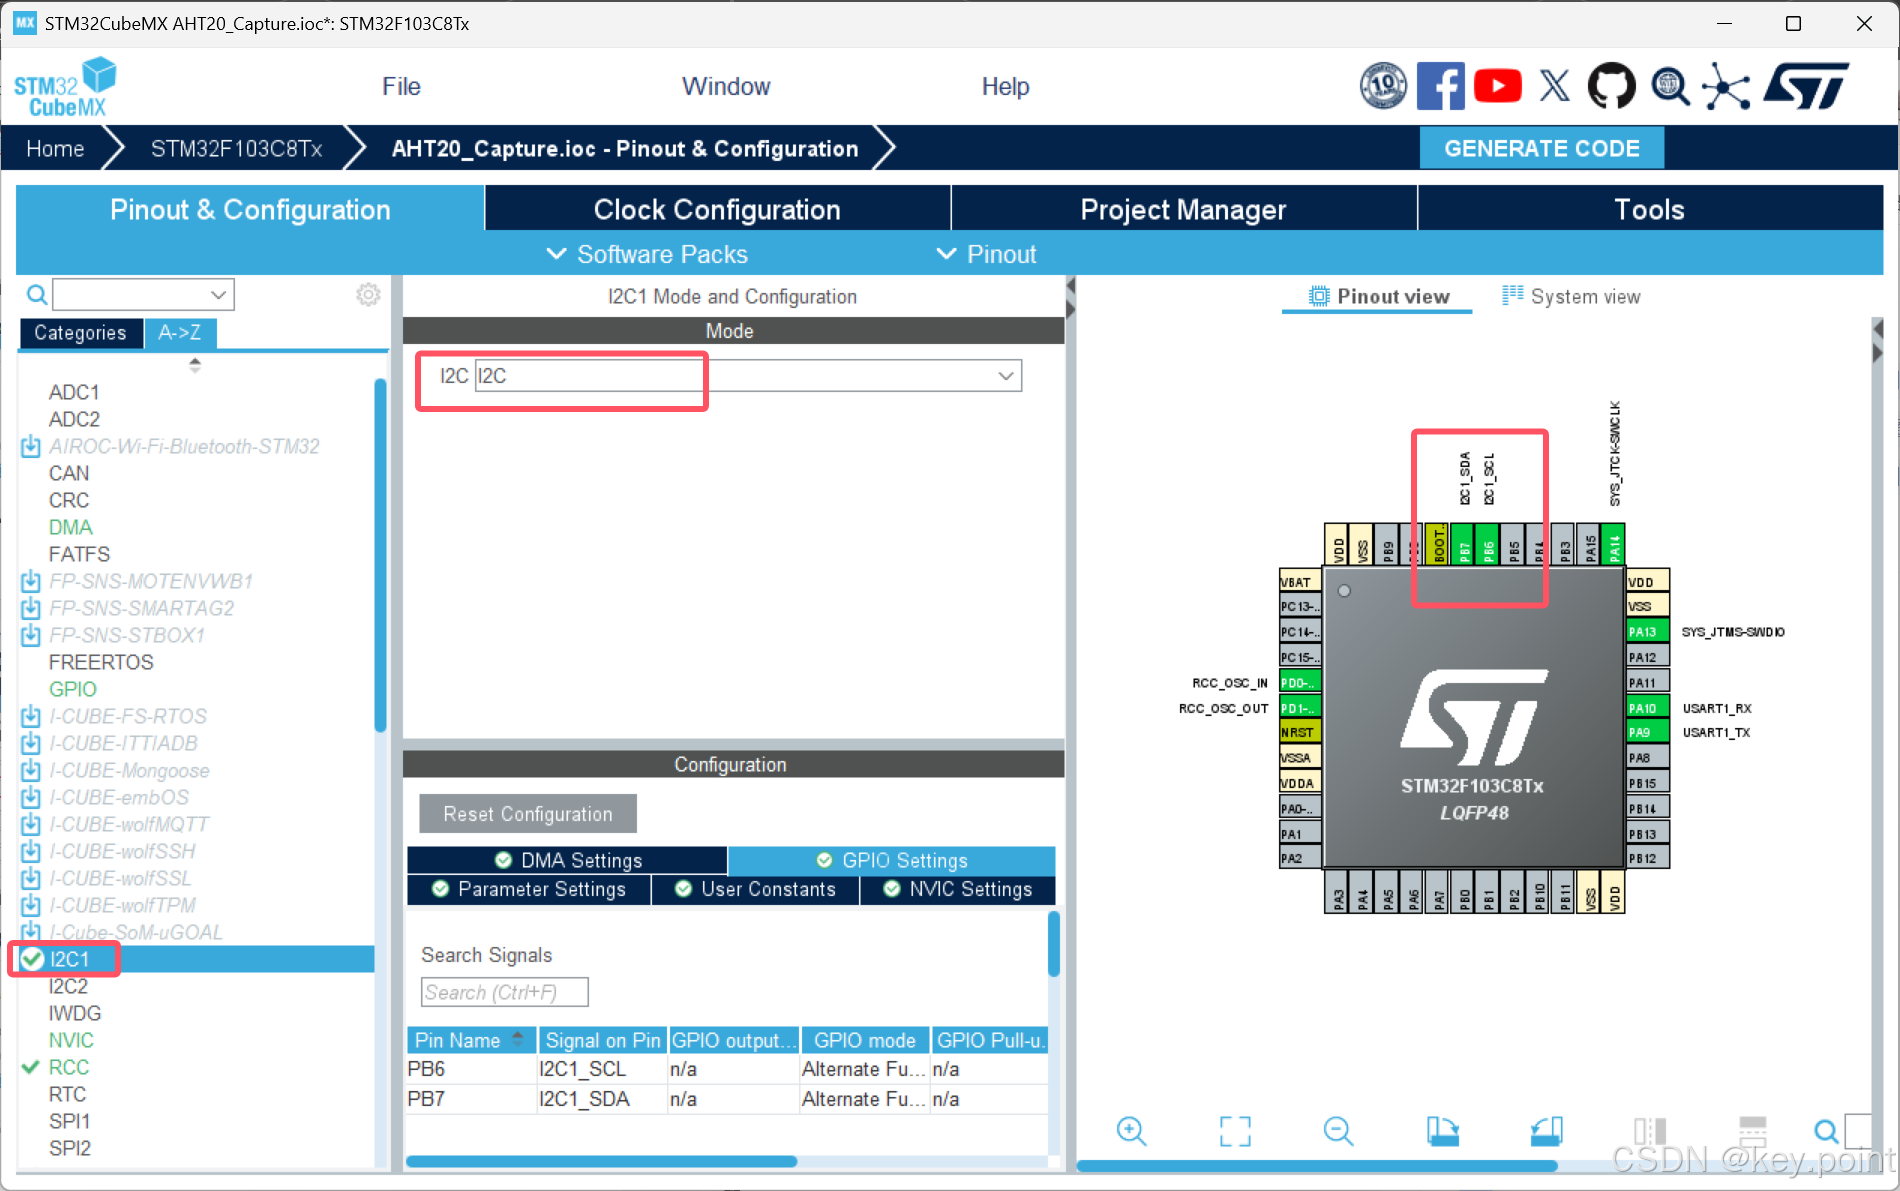Viewport: 1900px width, 1191px height.
Task: Click the category list vertical scrollbar
Action: [380, 555]
